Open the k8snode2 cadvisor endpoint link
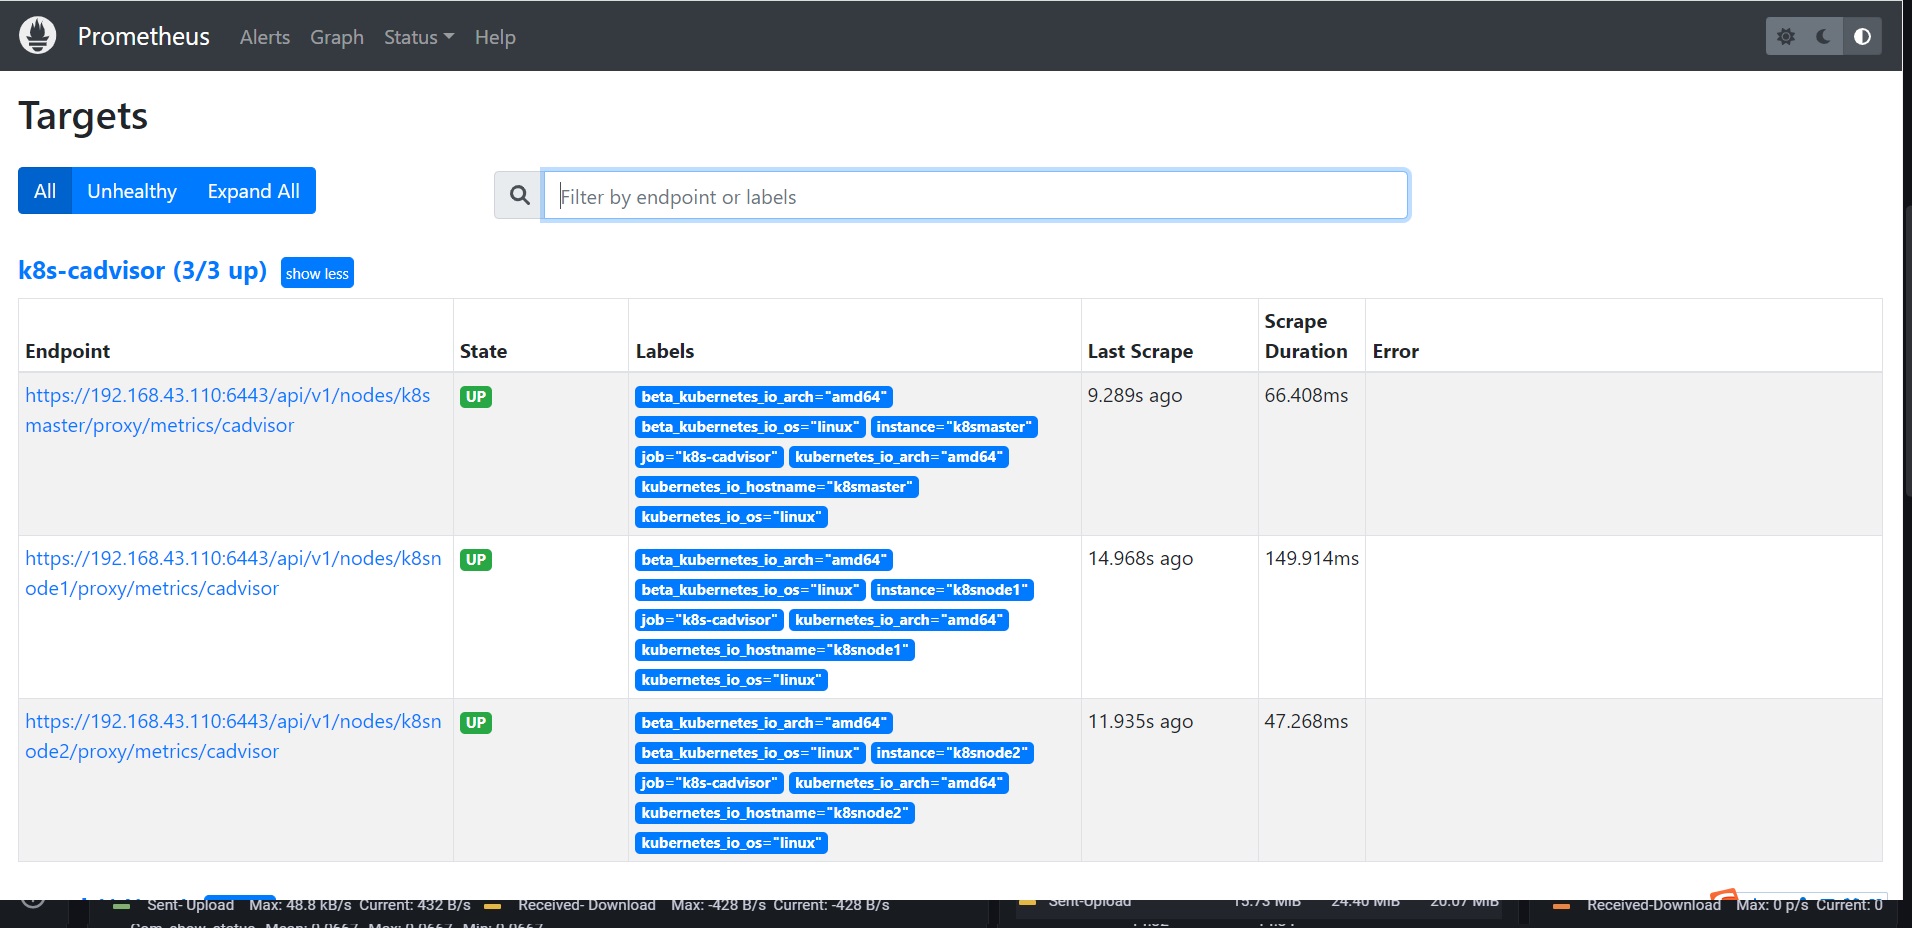 233,736
